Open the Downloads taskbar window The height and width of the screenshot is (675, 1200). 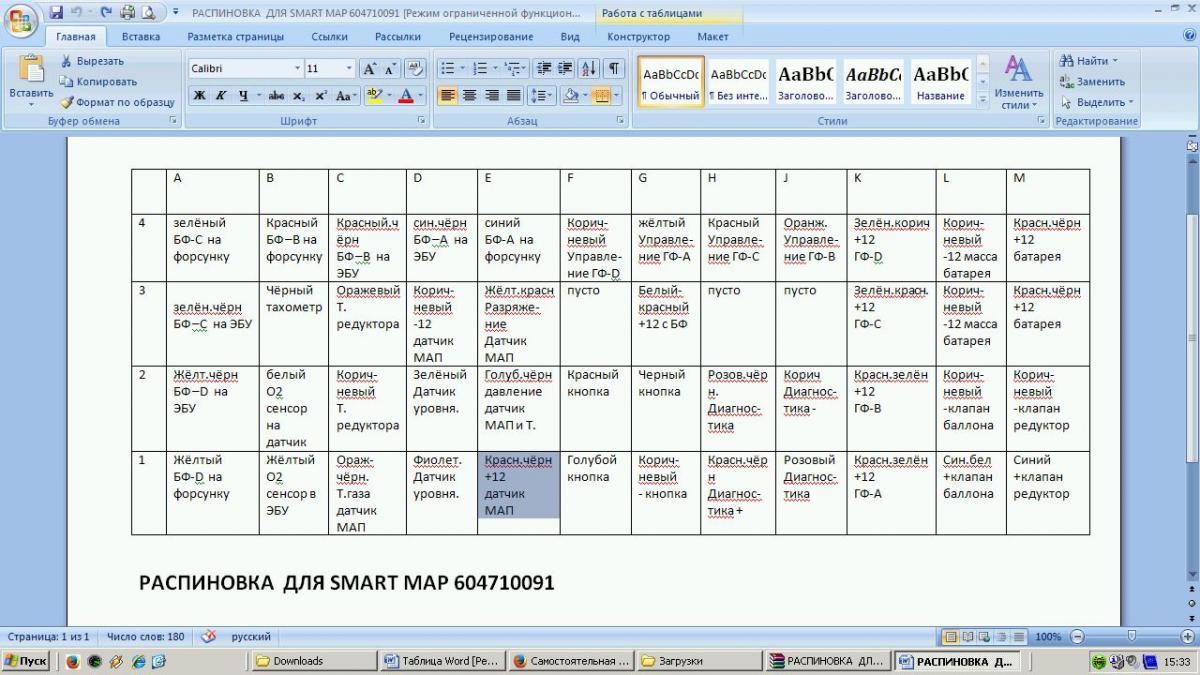(x=315, y=661)
